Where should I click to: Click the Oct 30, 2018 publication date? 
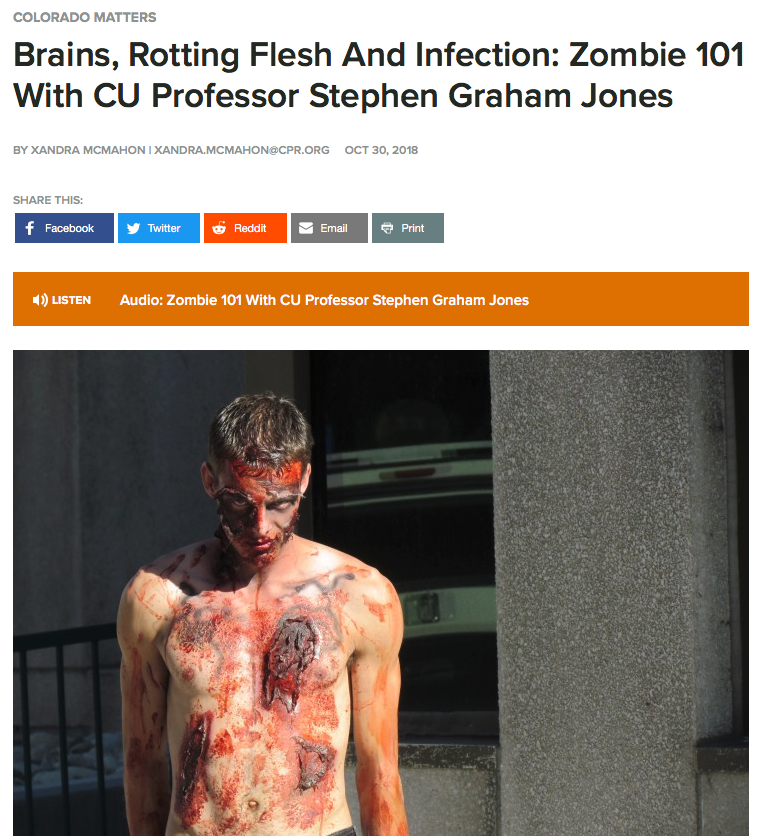[381, 150]
